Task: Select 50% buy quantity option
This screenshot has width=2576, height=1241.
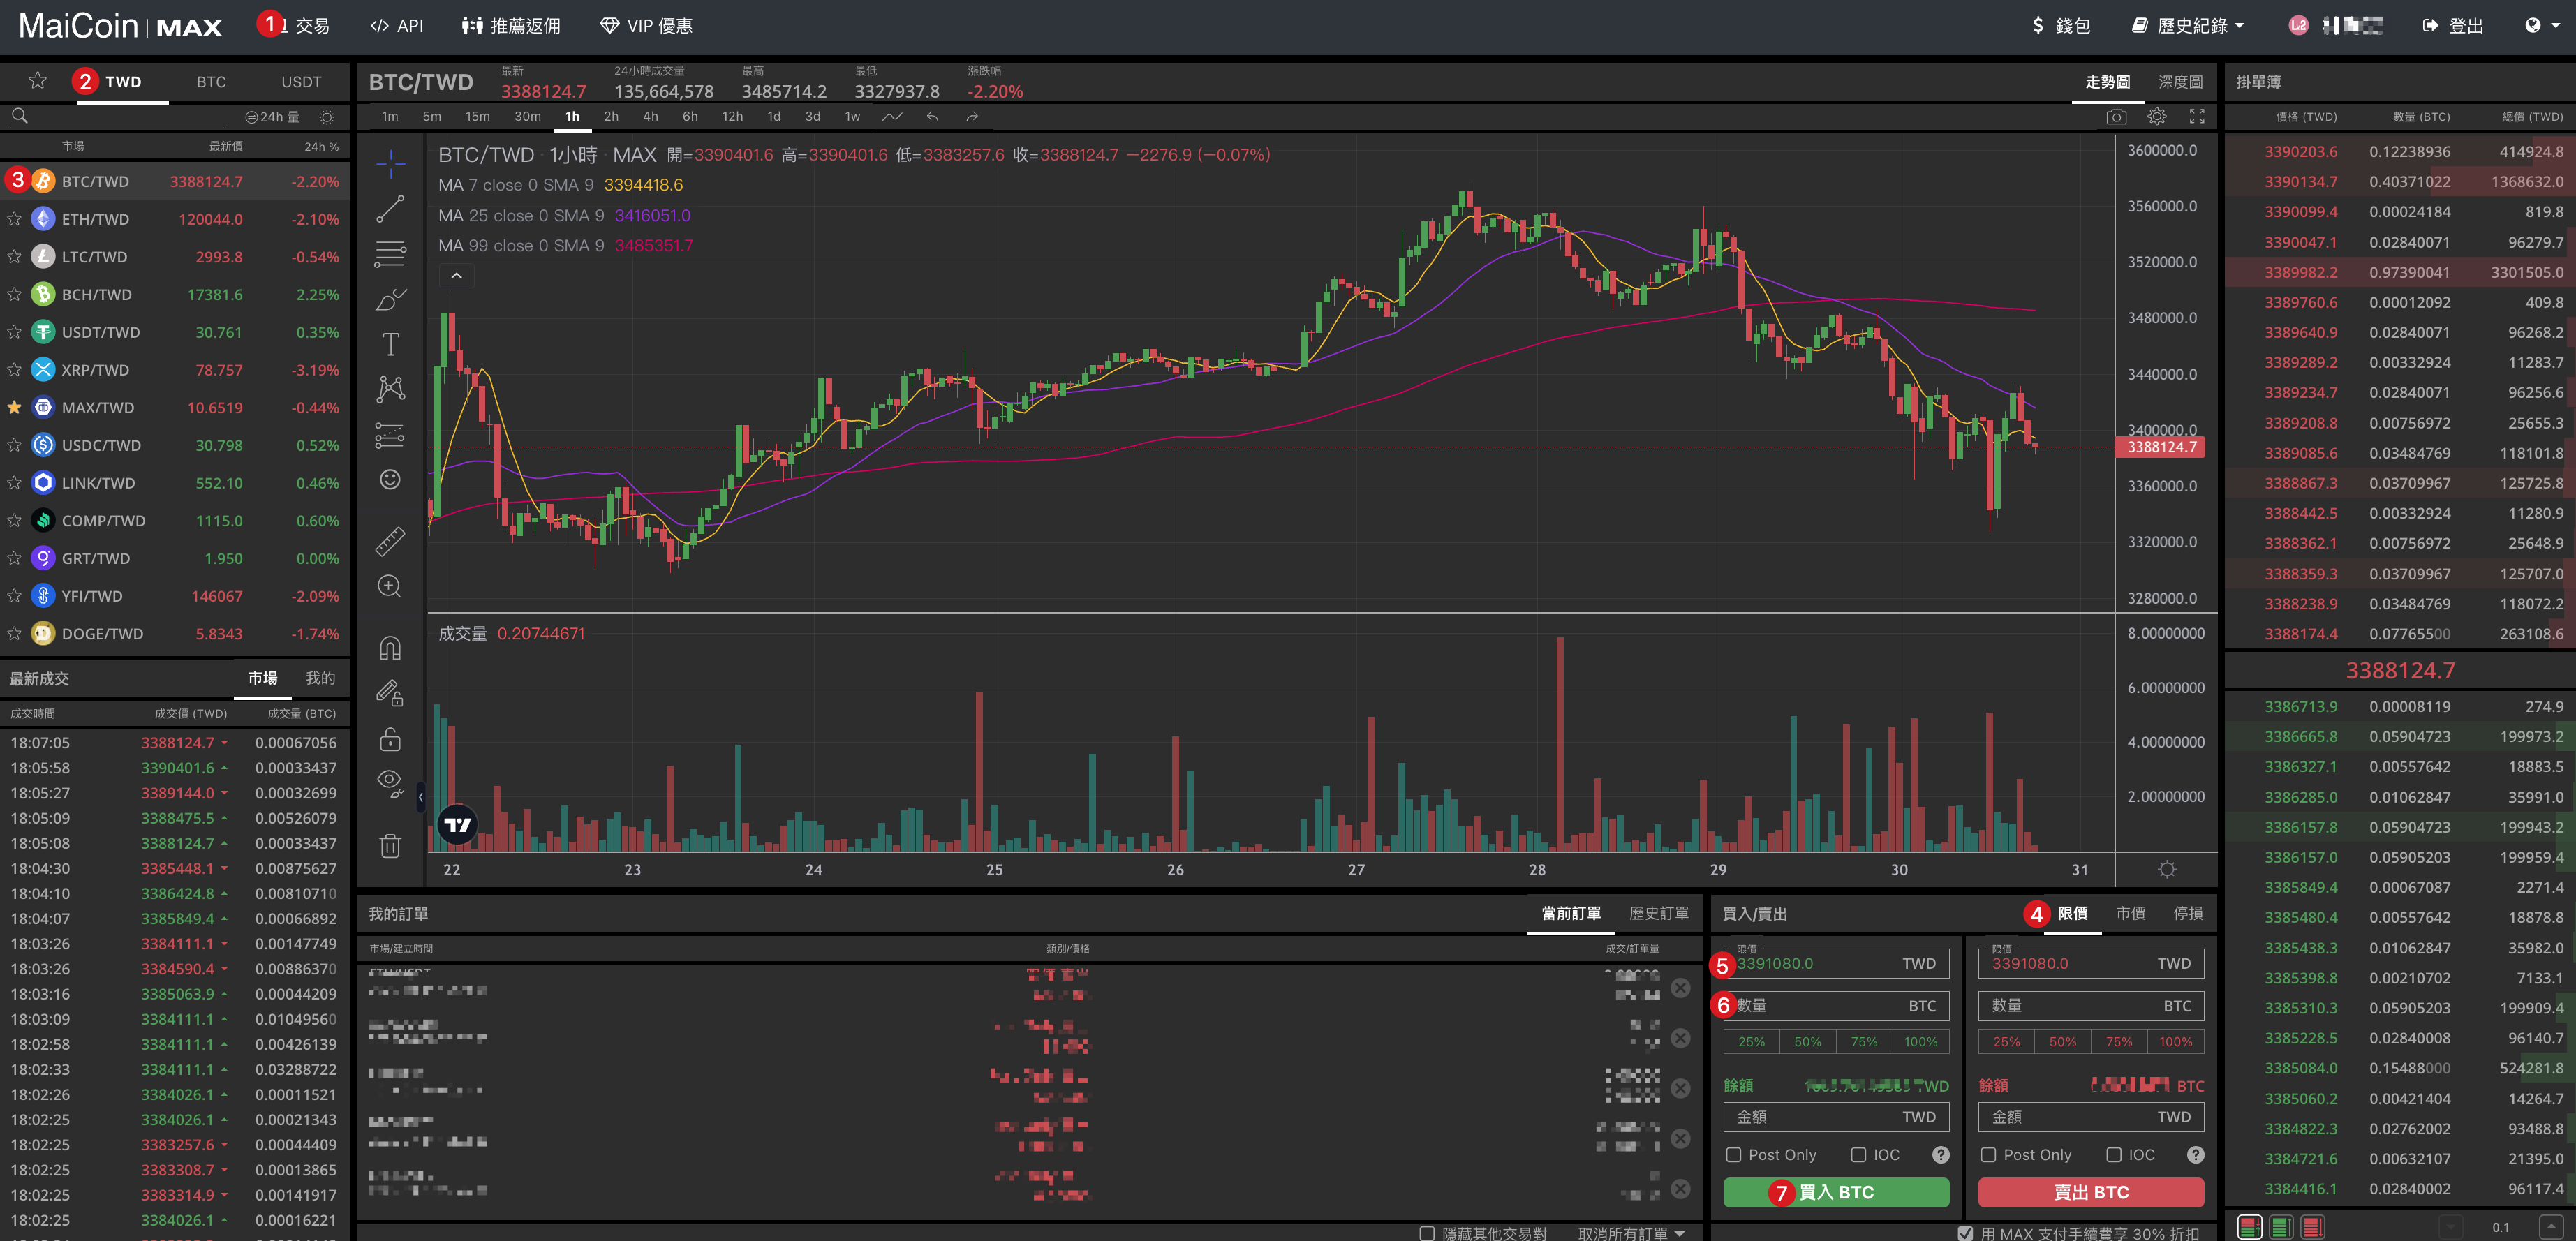Action: tap(1807, 1042)
